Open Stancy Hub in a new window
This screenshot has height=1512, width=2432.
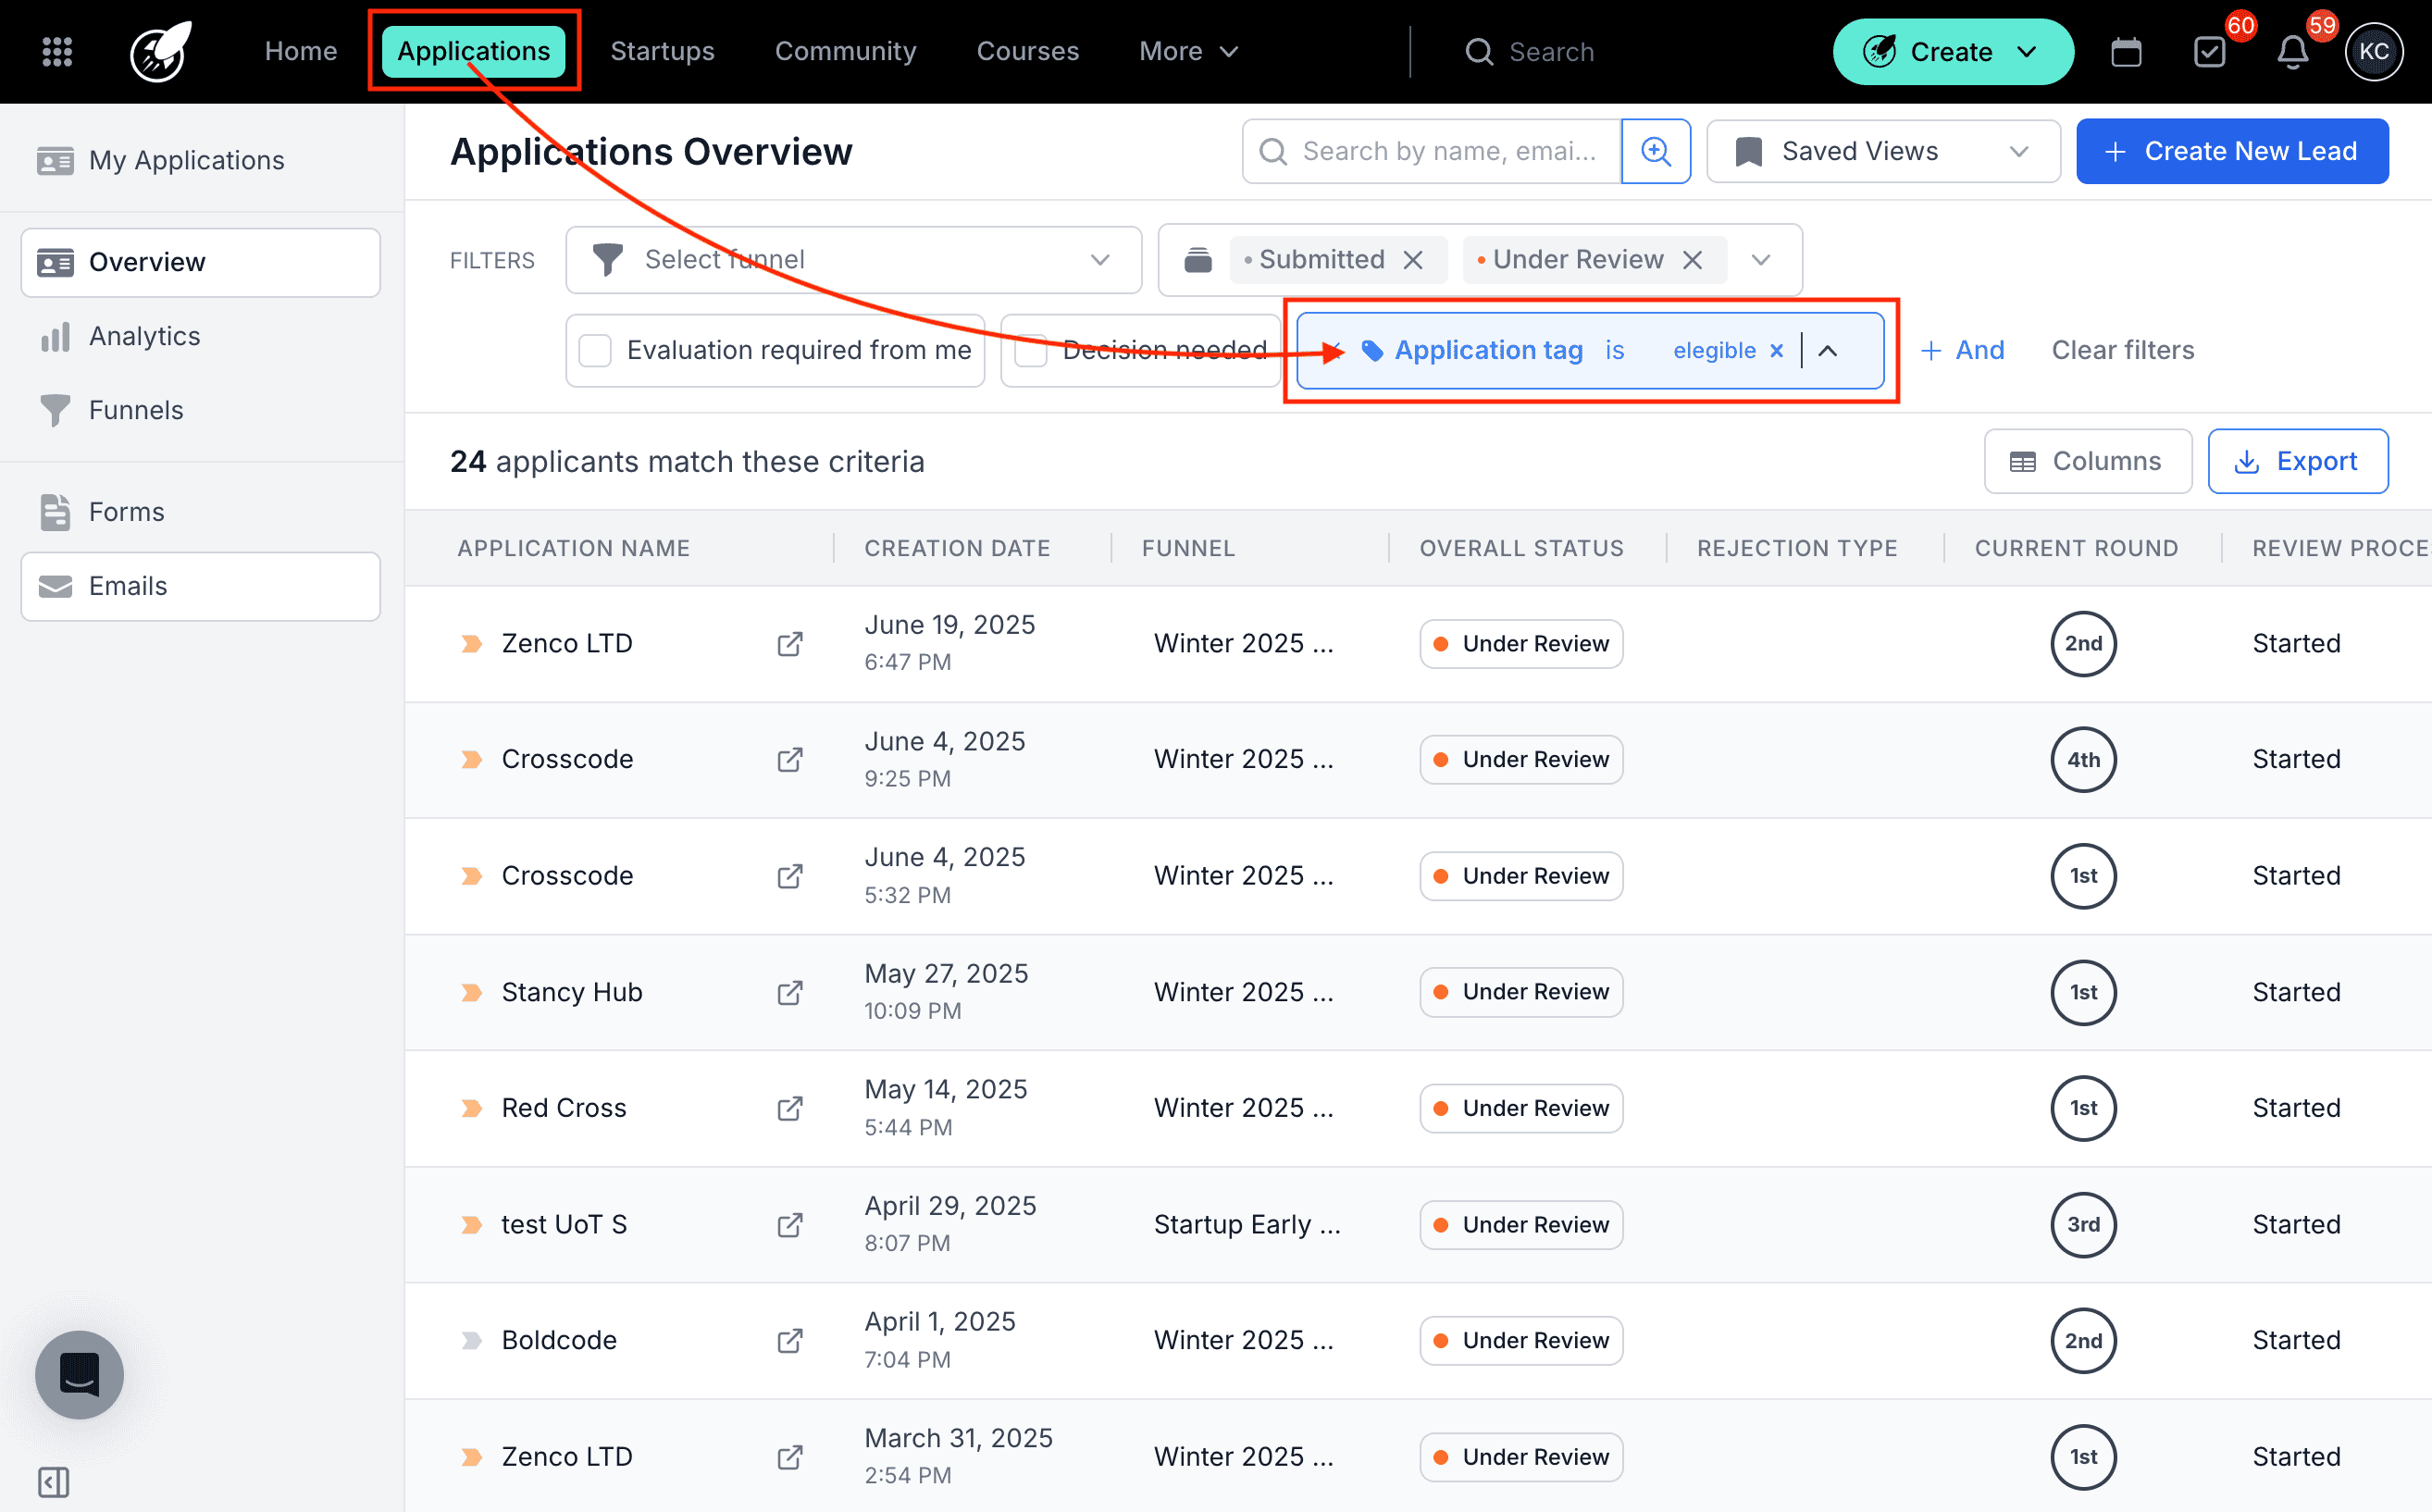tap(790, 992)
